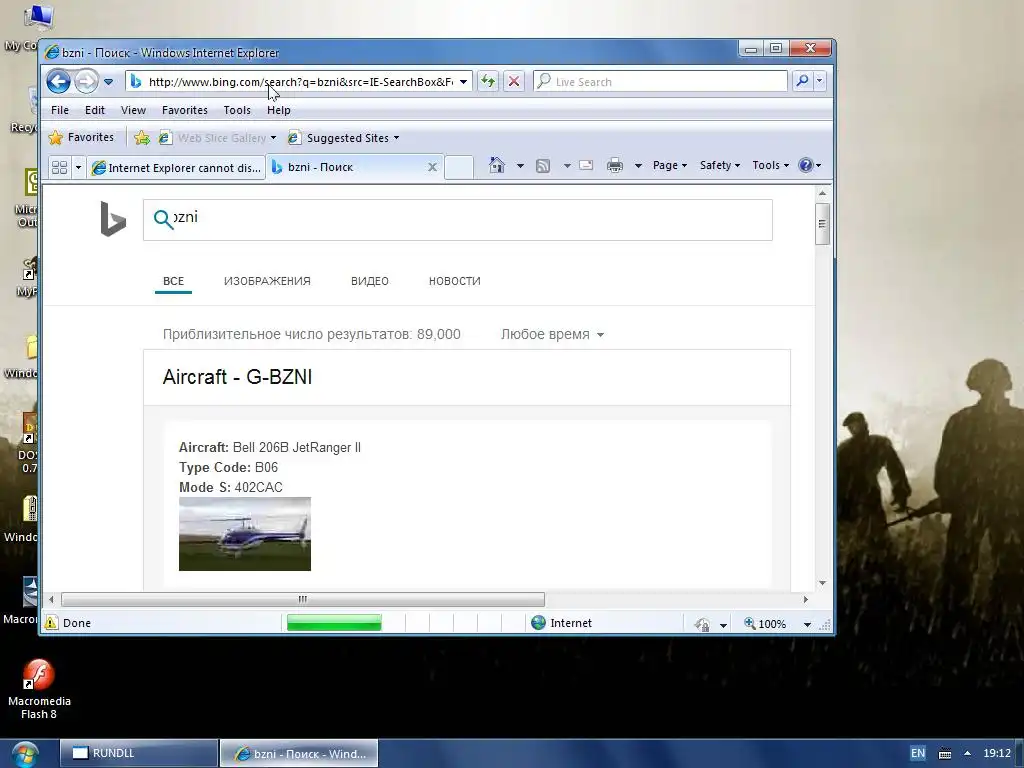Click the helicopter thumbnail image
Viewport: 1024px width, 768px height.
245,534
